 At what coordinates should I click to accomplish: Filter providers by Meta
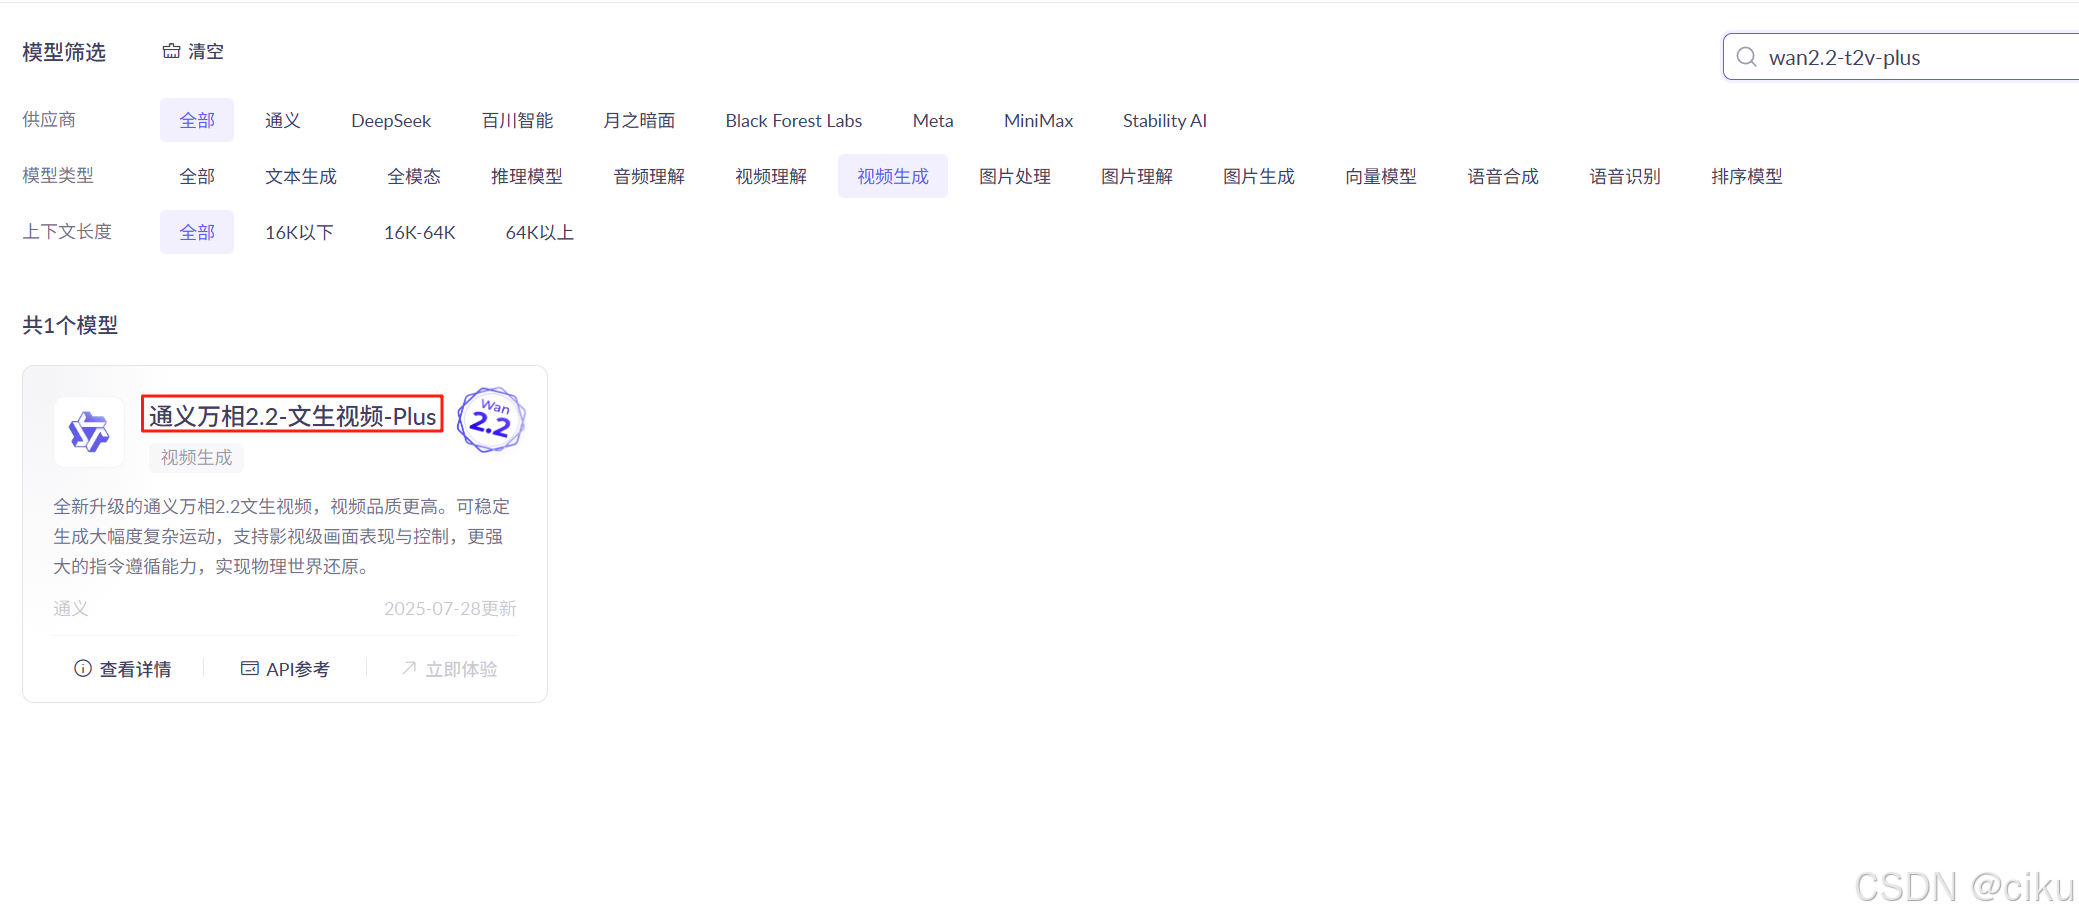click(933, 120)
